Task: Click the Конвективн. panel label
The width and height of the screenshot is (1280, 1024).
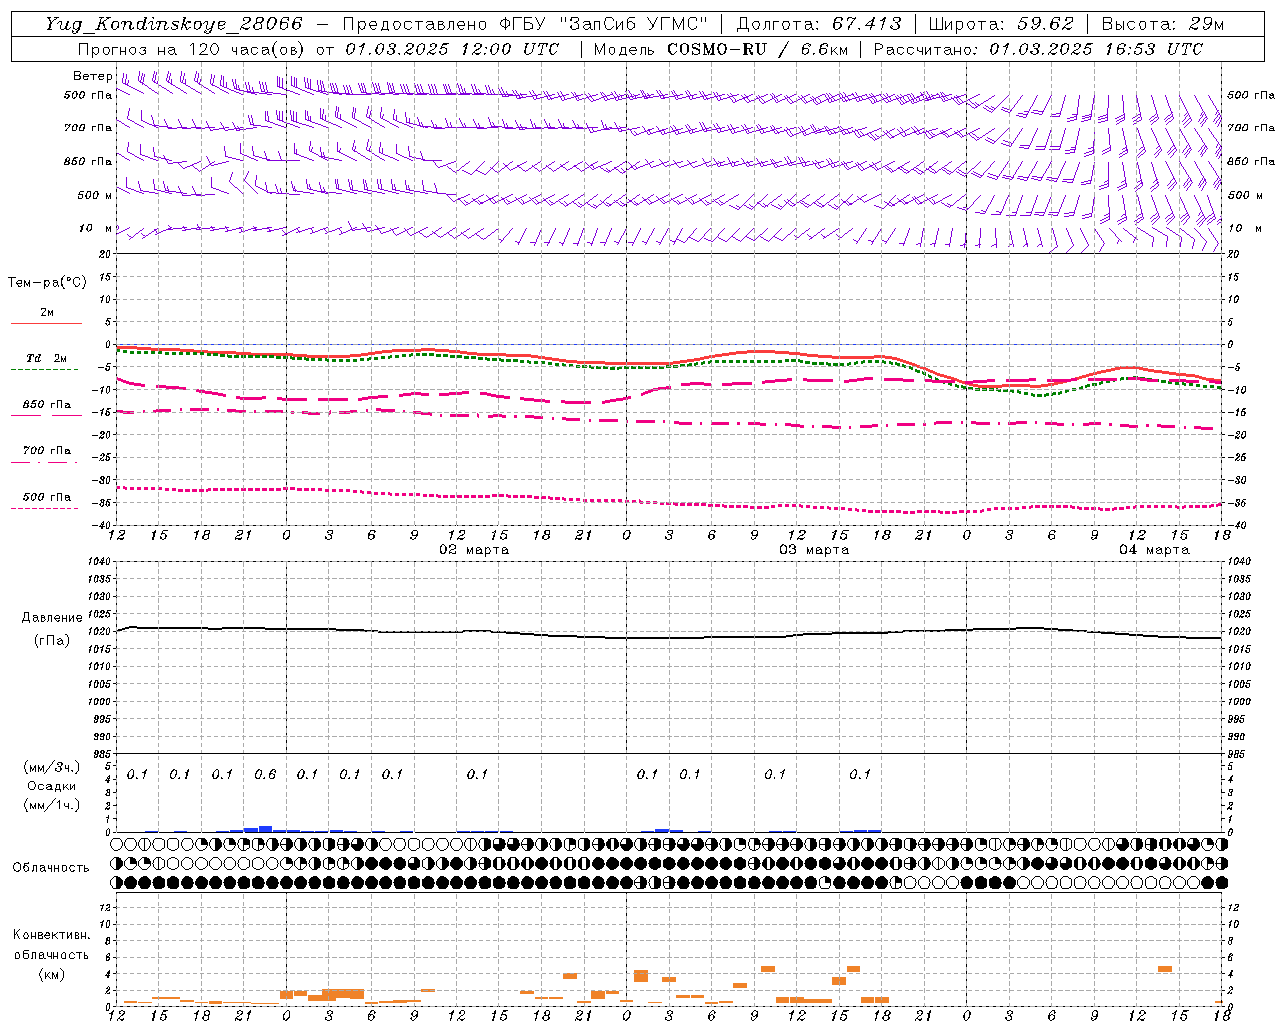Action: [51, 935]
